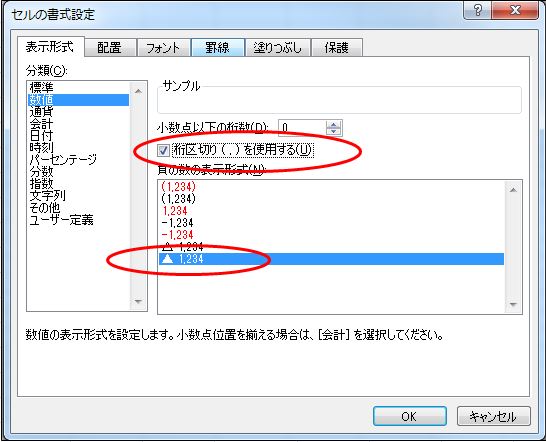This screenshot has width=546, height=442.
Task: Click up arrow of 分類 list scrollbar
Action: (138, 91)
